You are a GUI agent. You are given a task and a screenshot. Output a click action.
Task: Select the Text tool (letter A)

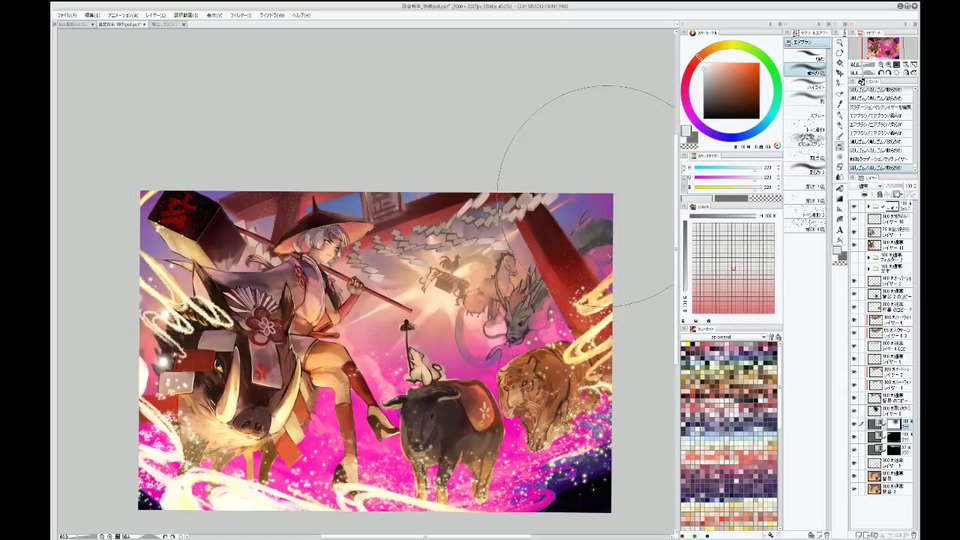pyautogui.click(x=839, y=230)
